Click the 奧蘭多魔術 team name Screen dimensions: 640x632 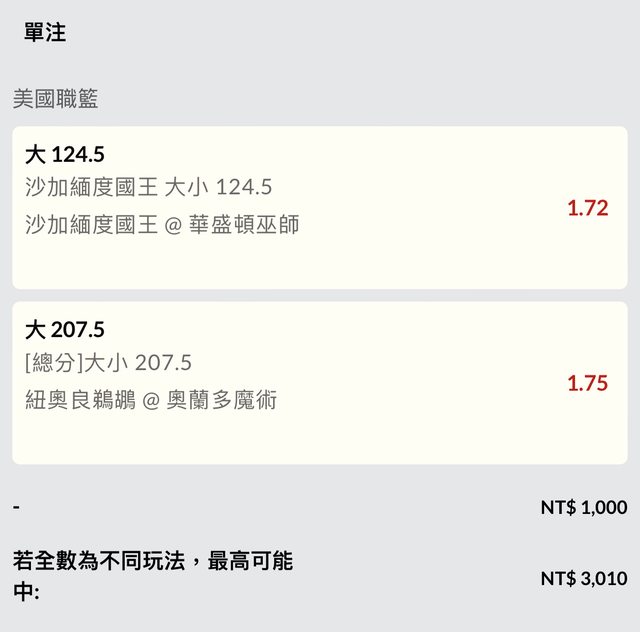coord(222,400)
